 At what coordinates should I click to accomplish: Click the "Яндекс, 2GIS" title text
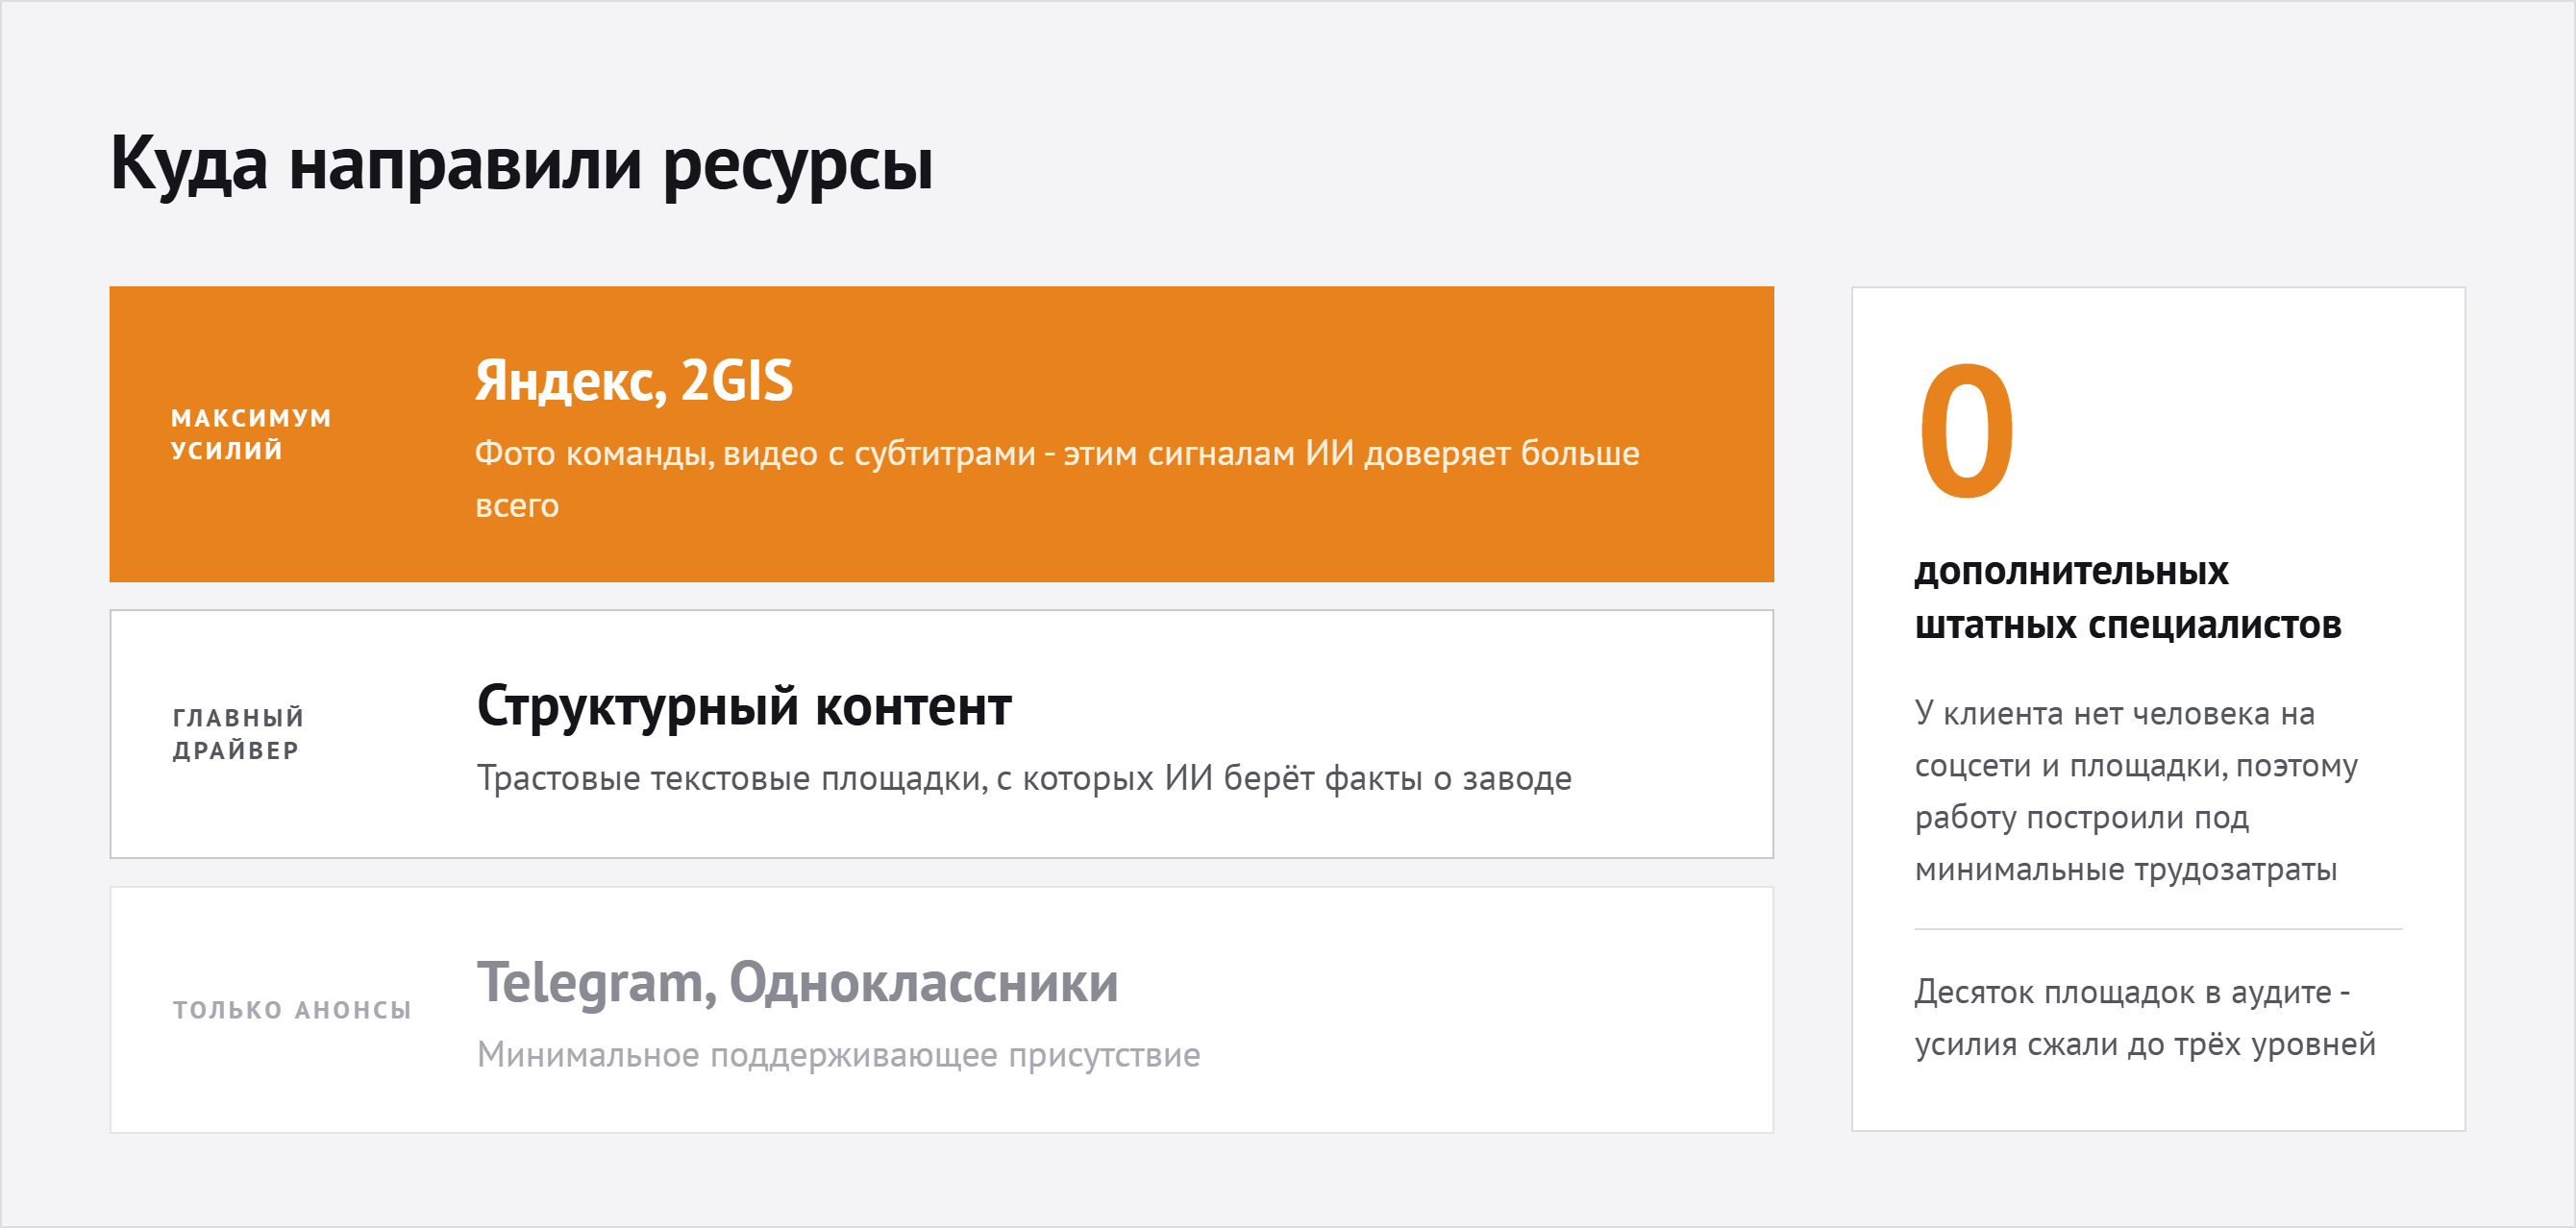pos(634,381)
